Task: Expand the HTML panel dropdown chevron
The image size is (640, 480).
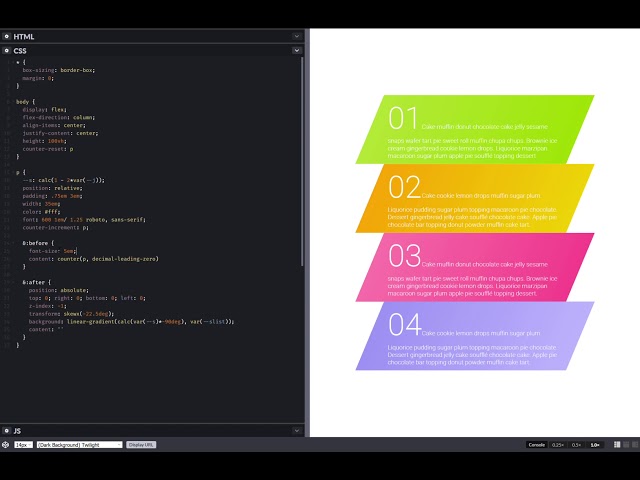Action: [x=297, y=36]
